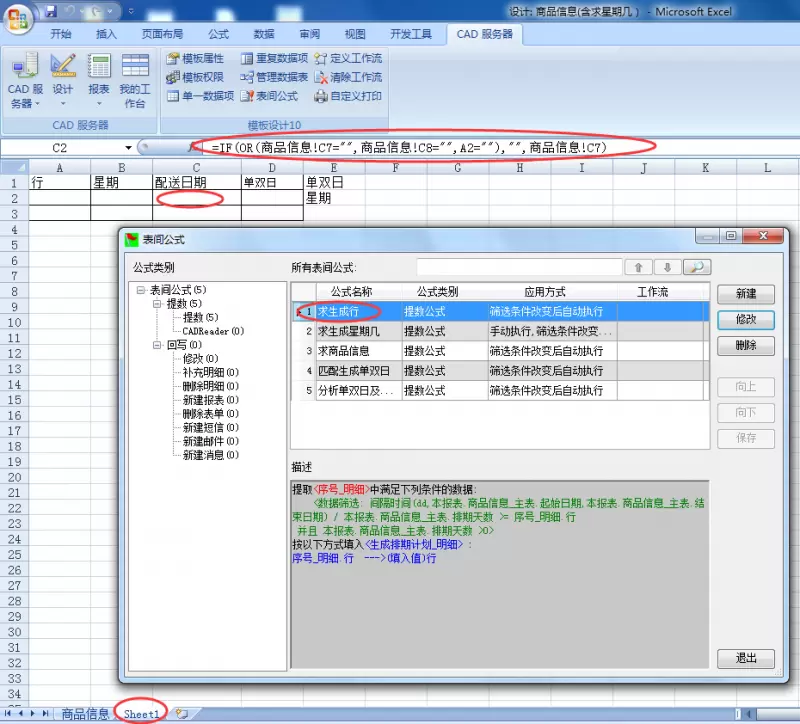Open the CAD 服务器 ribbon button
Screen dimensions: 800x724
pos(25,80)
